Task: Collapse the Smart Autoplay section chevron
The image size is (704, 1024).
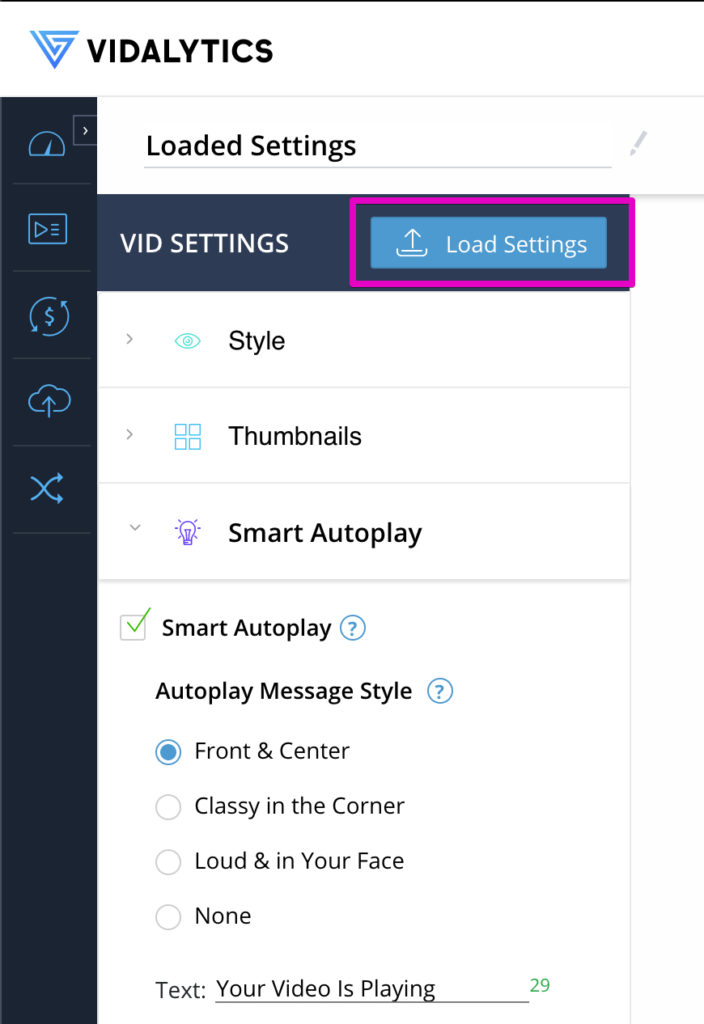Action: pyautogui.click(x=135, y=527)
